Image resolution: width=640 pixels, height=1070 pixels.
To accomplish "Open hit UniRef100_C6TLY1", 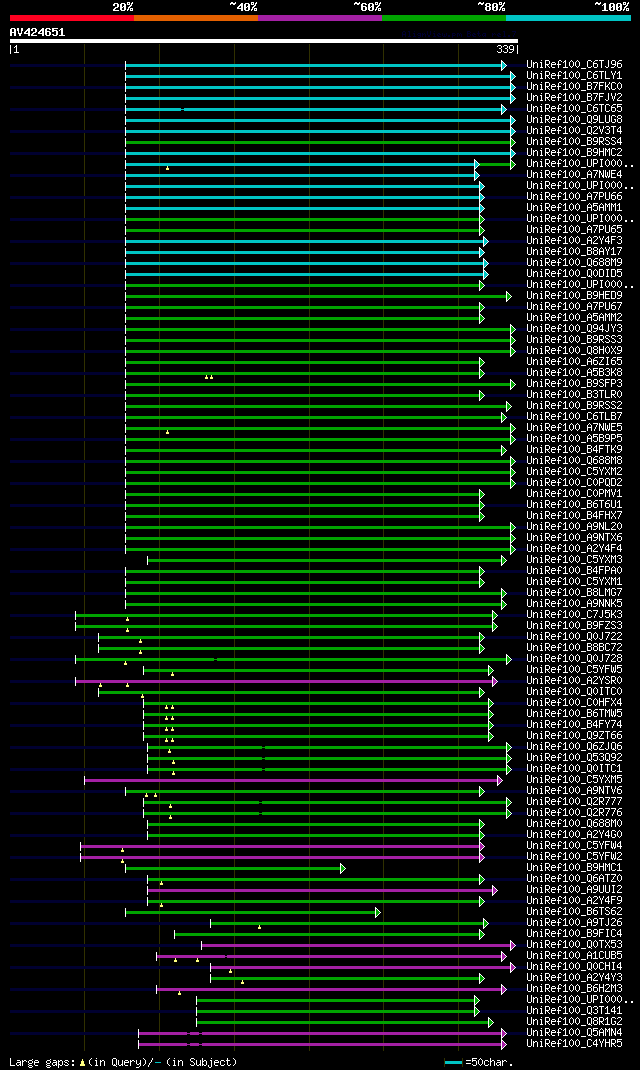I will click(x=574, y=76).
